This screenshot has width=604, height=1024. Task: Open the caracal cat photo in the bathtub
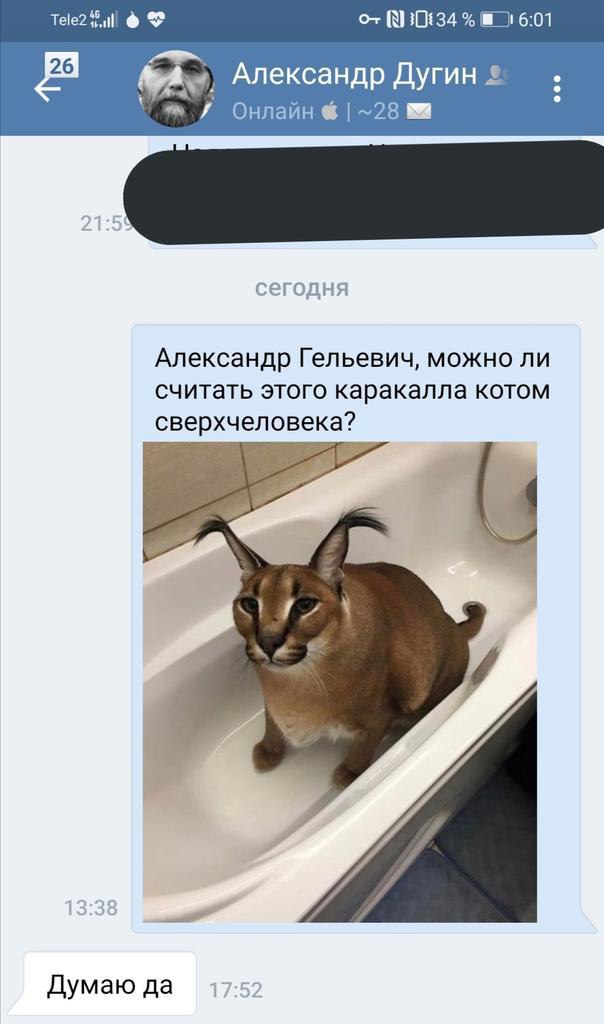pos(340,682)
